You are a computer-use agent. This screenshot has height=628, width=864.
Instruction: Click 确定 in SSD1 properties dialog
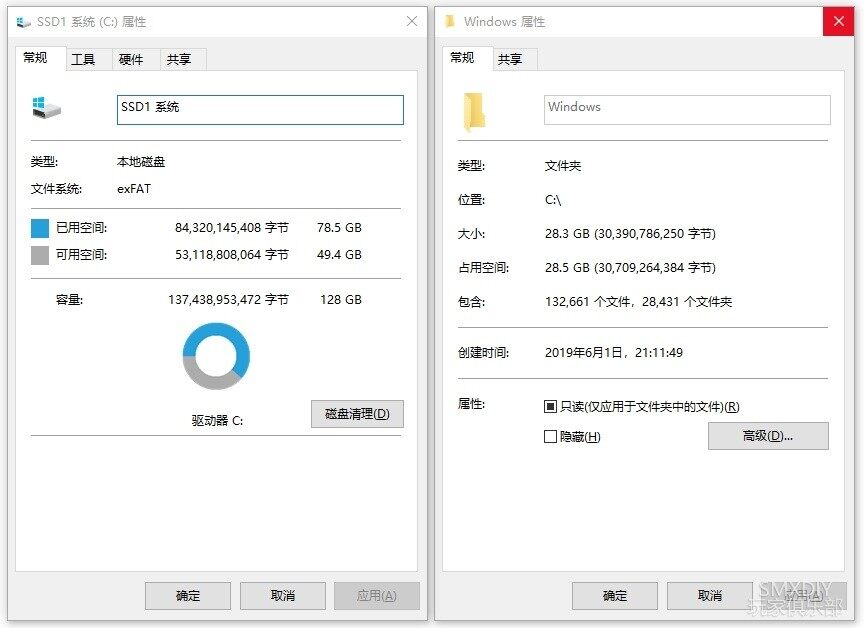pos(188,595)
